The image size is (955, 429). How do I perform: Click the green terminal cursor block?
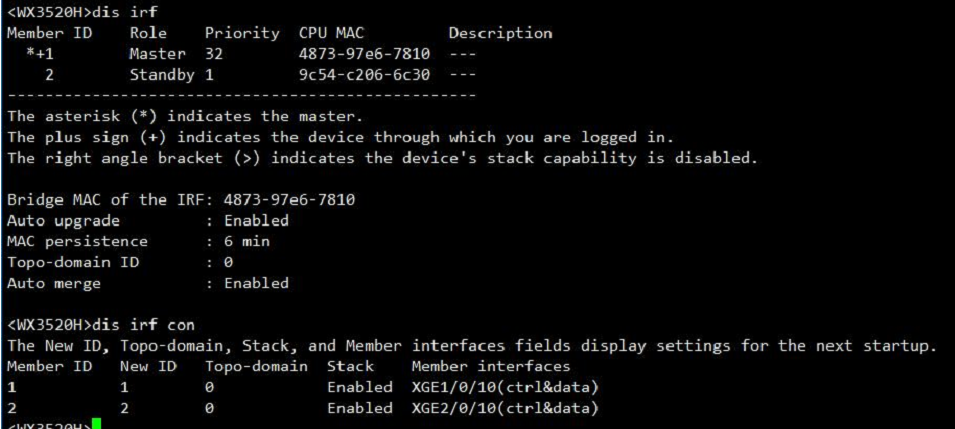pos(96,425)
